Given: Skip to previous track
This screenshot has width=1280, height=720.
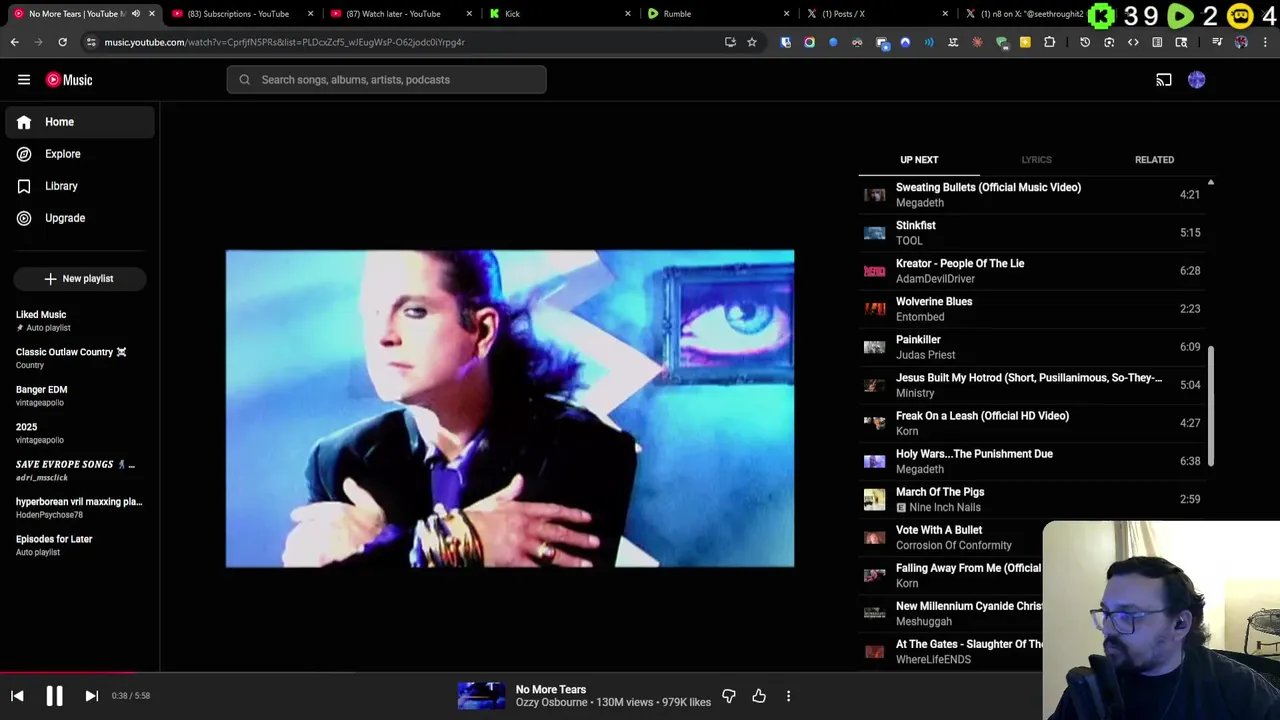Looking at the screenshot, I should (17, 696).
